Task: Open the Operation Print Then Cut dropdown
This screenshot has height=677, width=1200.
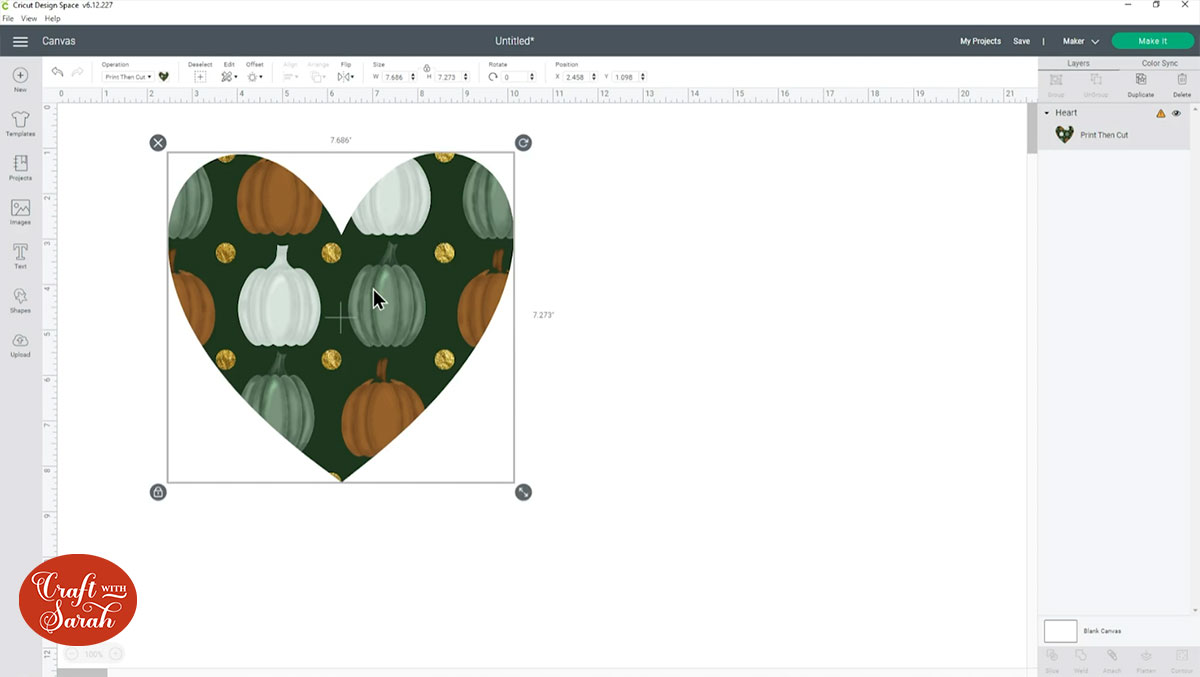Action: [127, 77]
